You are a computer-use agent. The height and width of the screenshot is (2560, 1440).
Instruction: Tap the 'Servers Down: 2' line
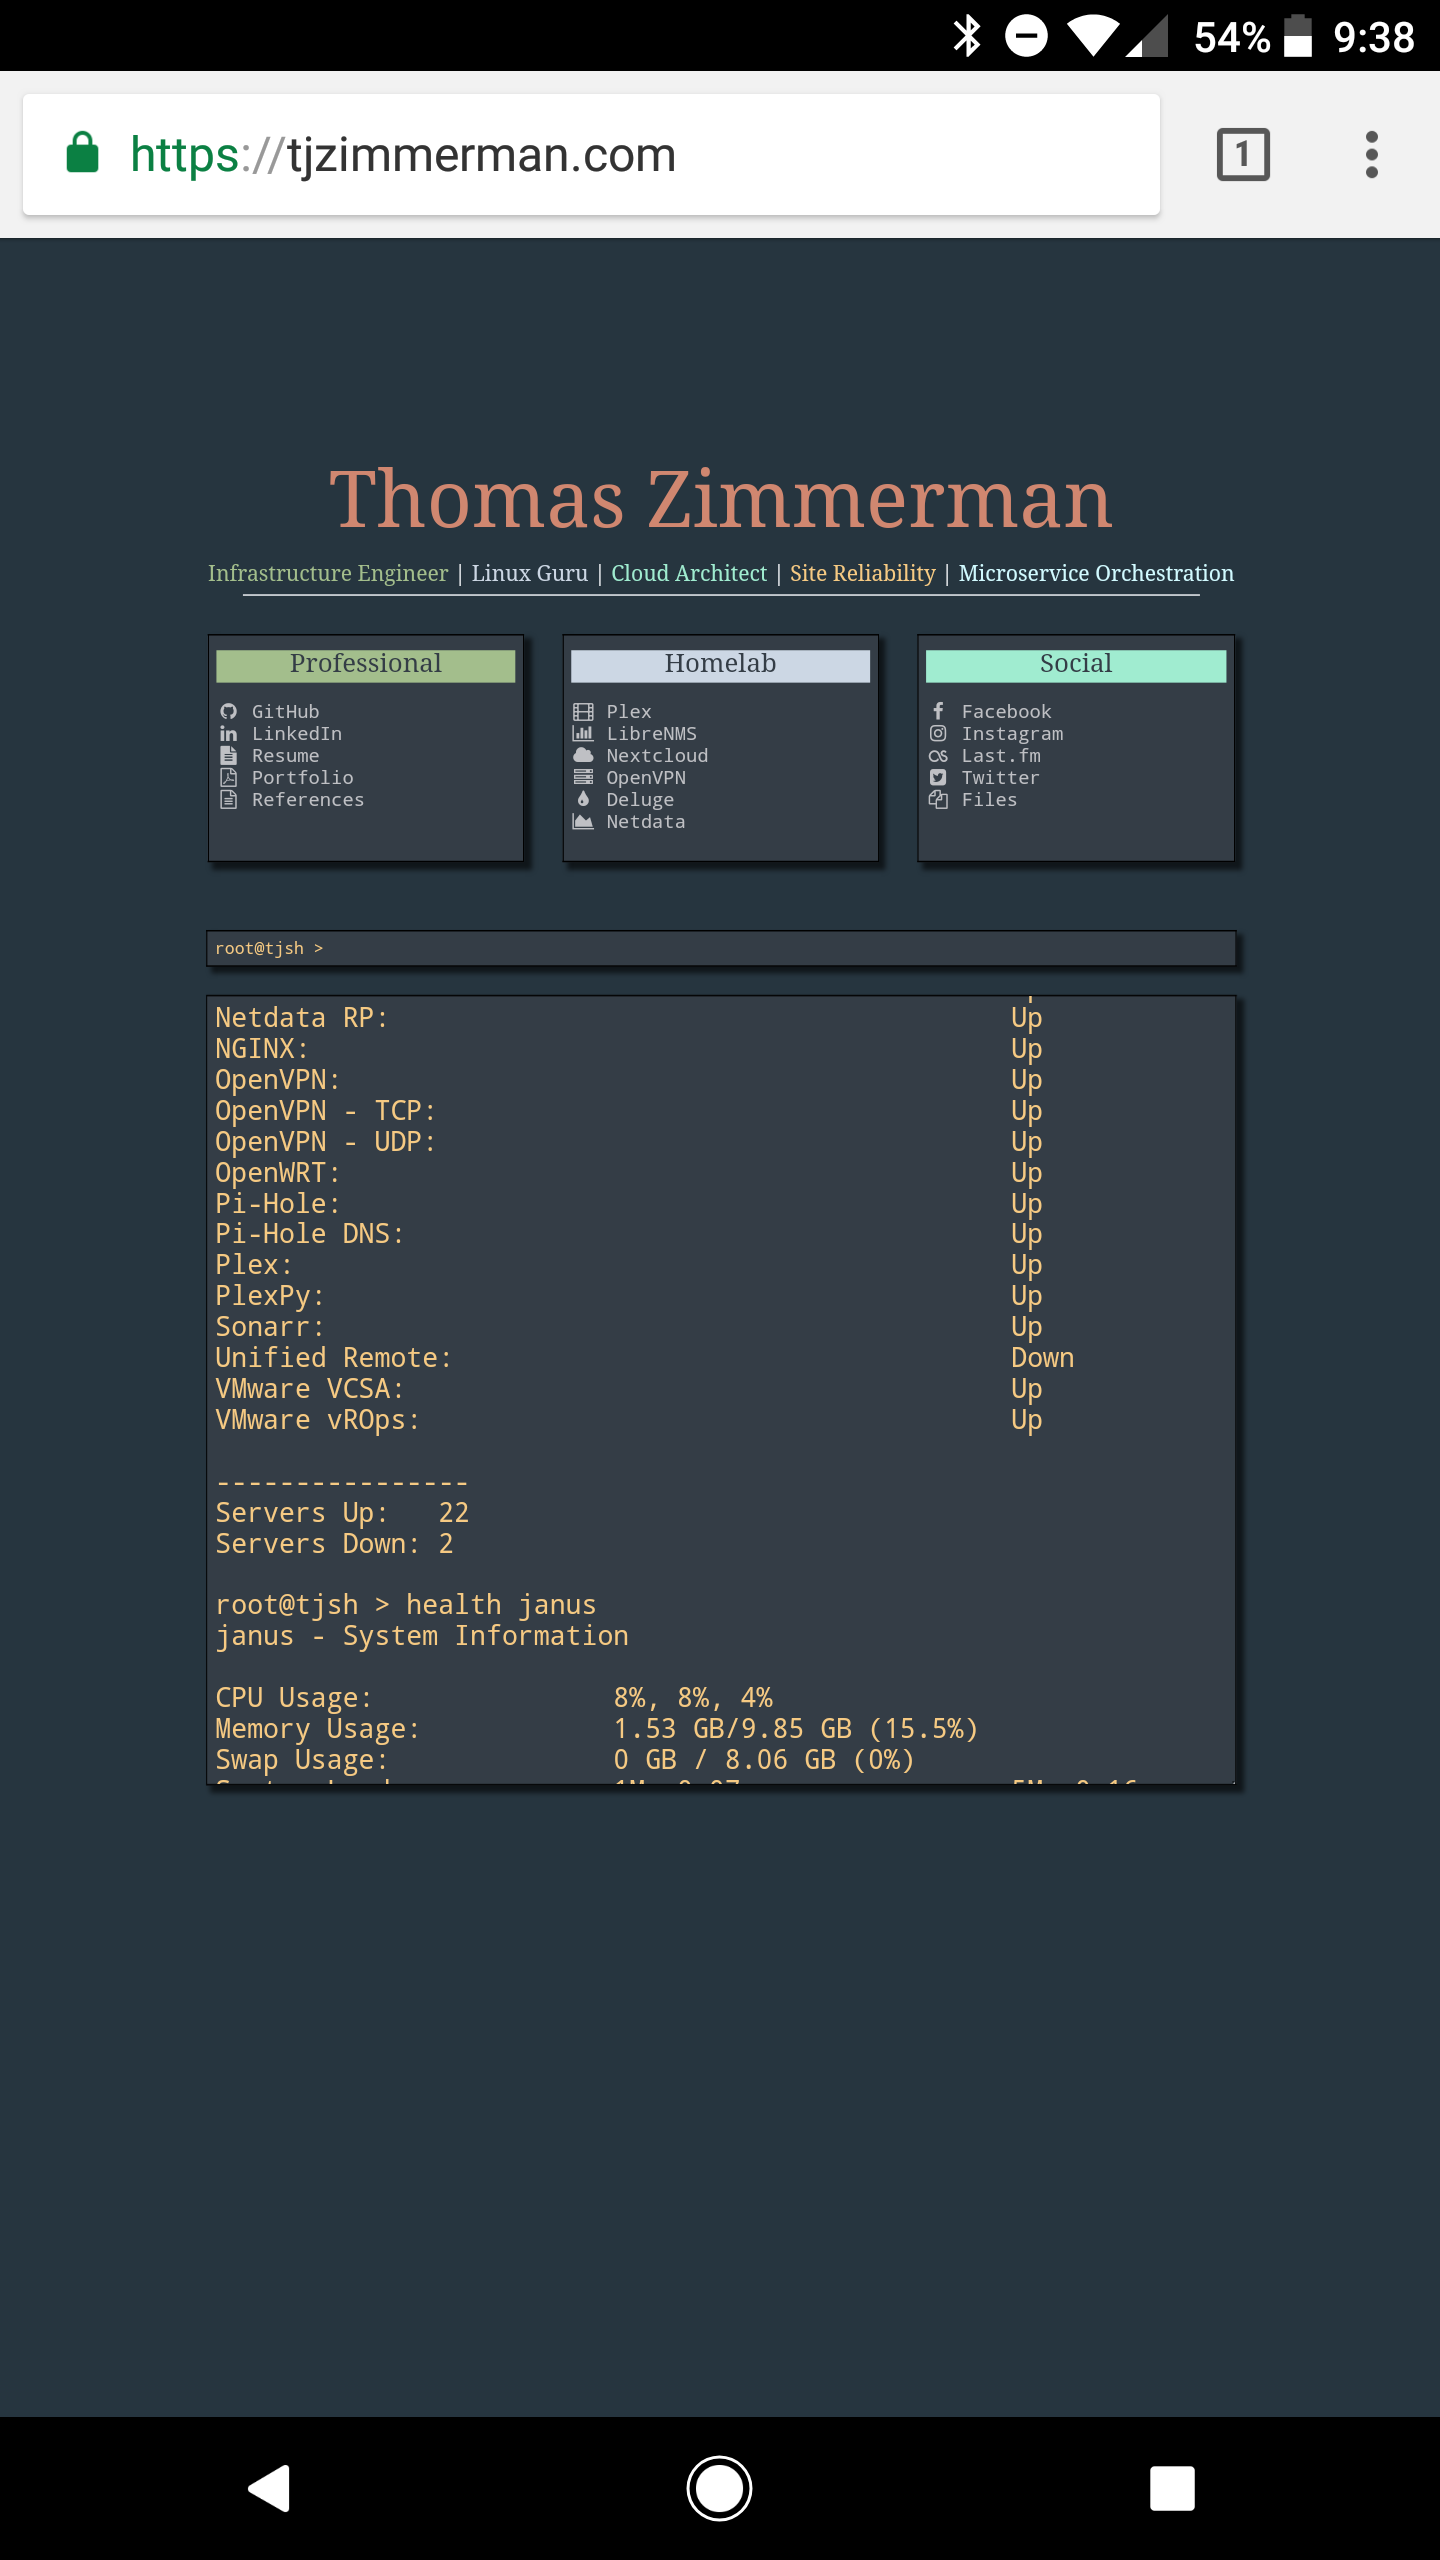point(335,1544)
